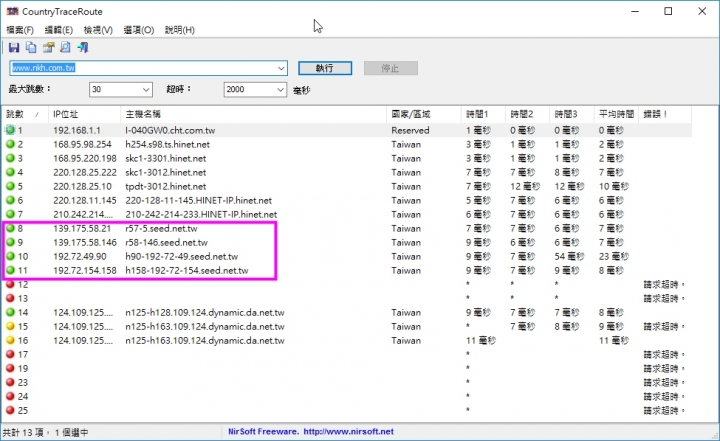
Task: Open the 選項(O) menu
Action: pyautogui.click(x=139, y=30)
